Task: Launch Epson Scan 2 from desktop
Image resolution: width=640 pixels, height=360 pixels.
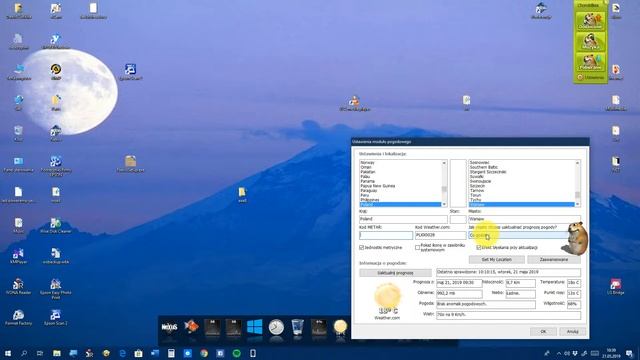Action: tap(56, 317)
